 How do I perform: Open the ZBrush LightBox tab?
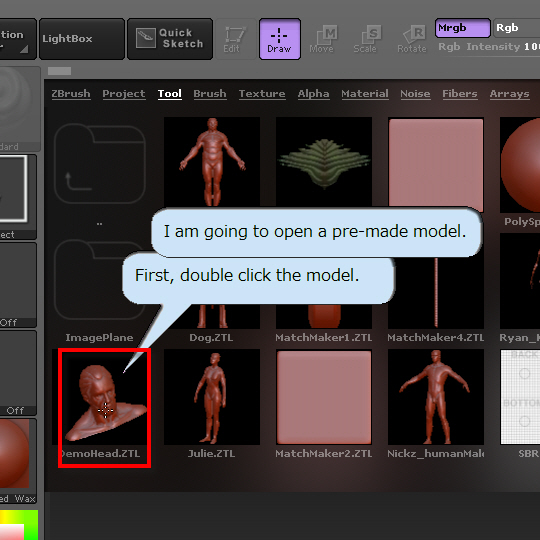click(x=71, y=94)
